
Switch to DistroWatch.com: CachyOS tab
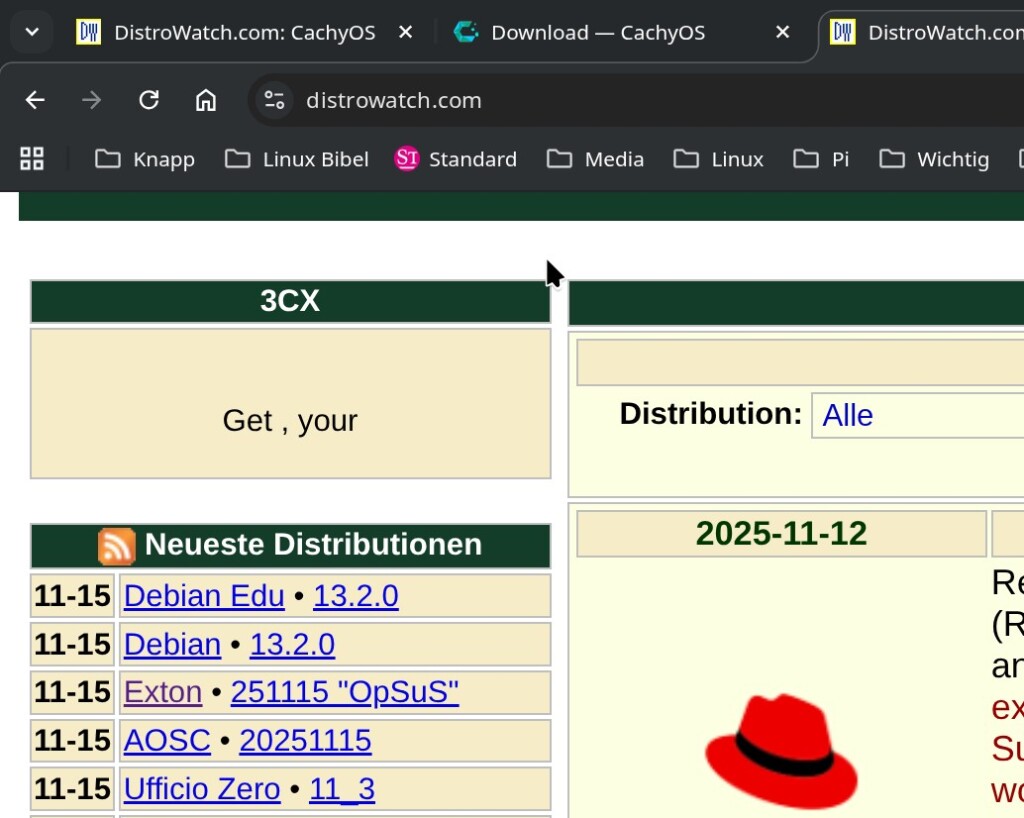[244, 32]
